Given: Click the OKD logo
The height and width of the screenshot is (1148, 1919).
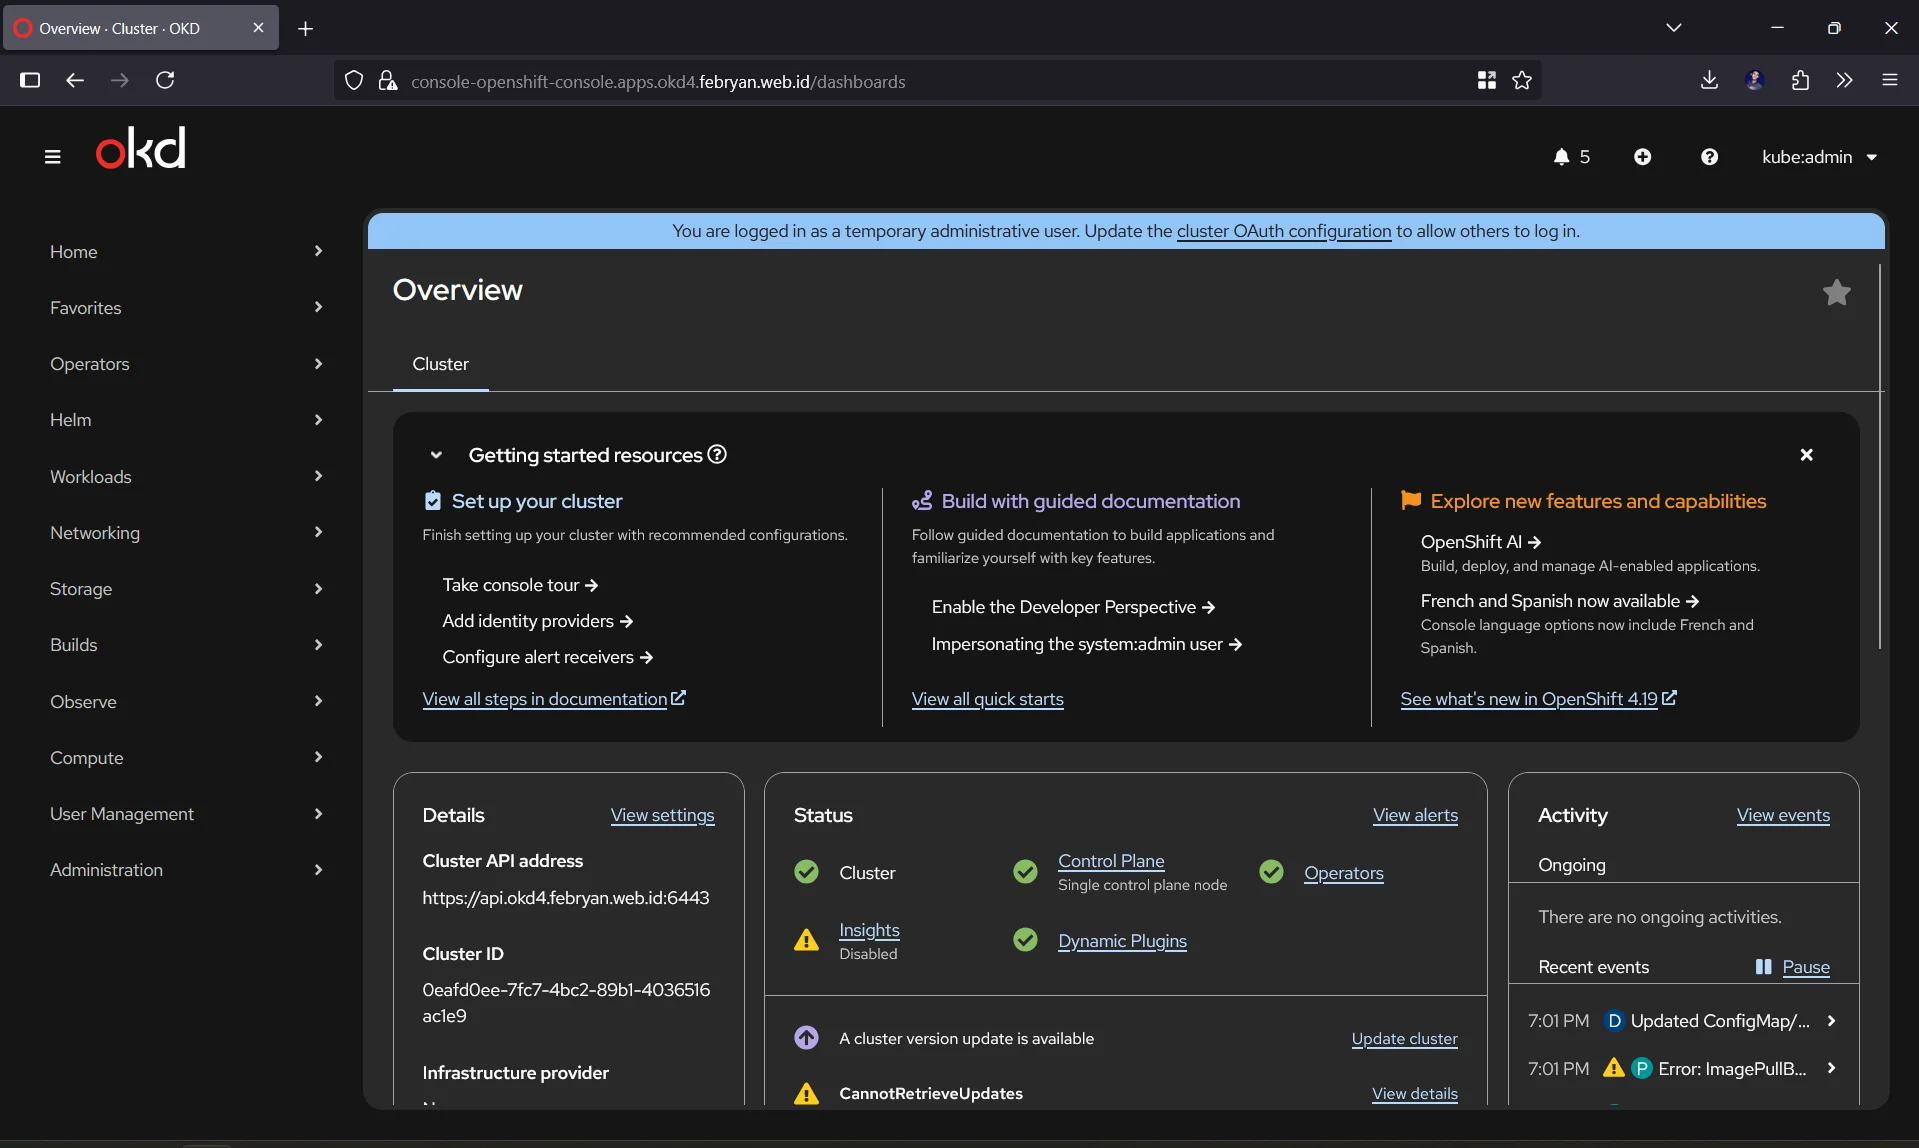Looking at the screenshot, I should point(139,148).
